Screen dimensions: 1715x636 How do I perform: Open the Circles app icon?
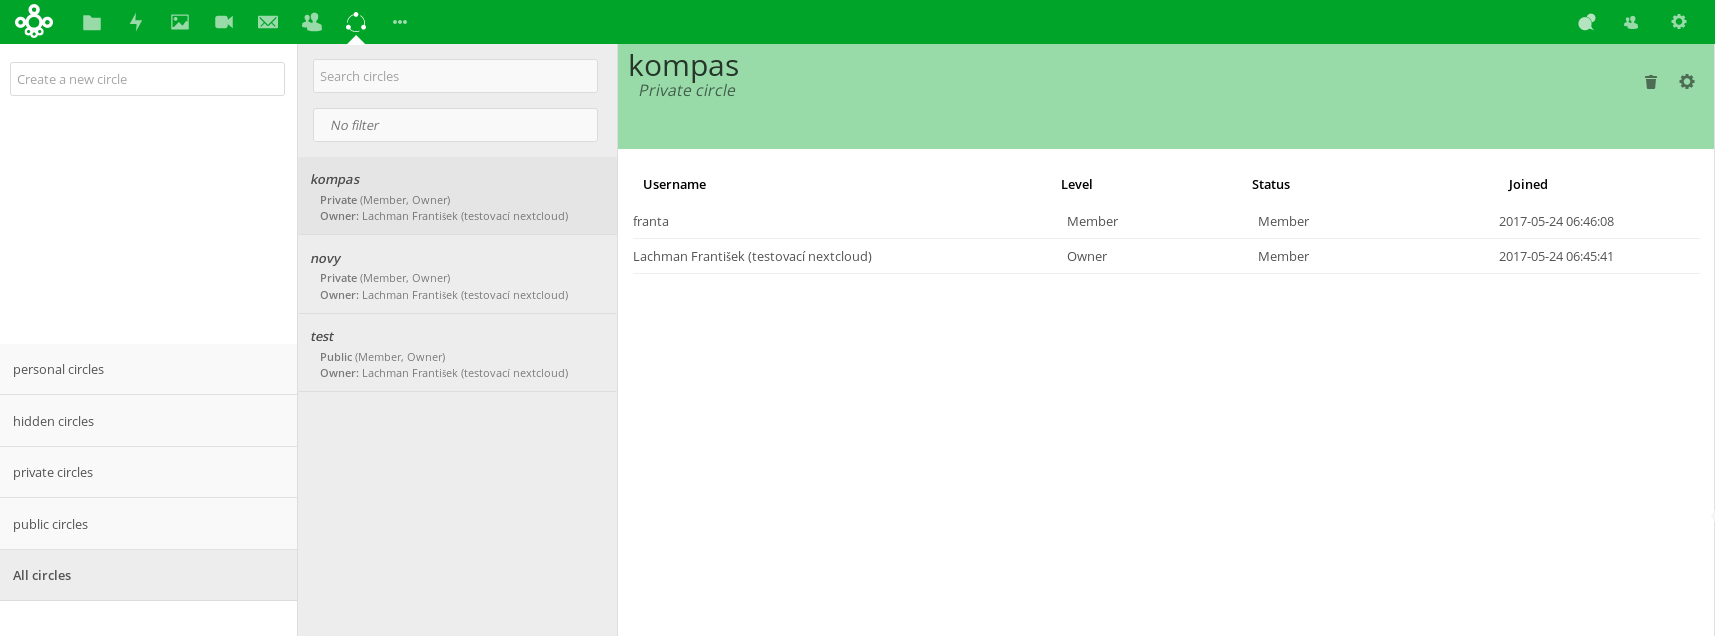coord(356,22)
